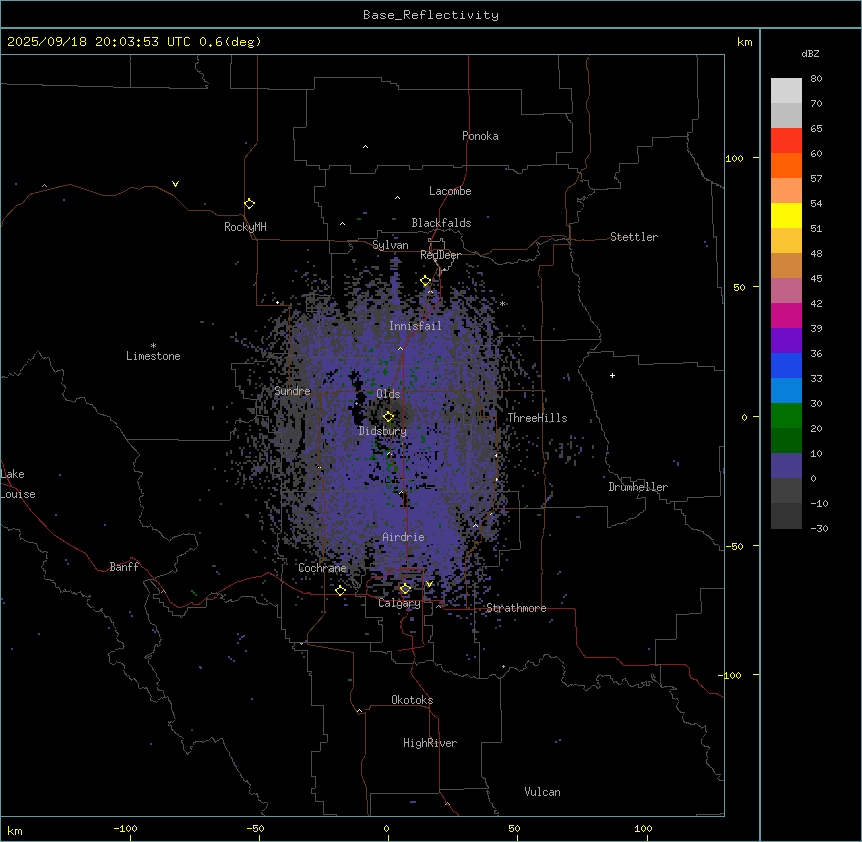Click the yellow diamond marker above Calgary label

pyautogui.click(x=405, y=589)
